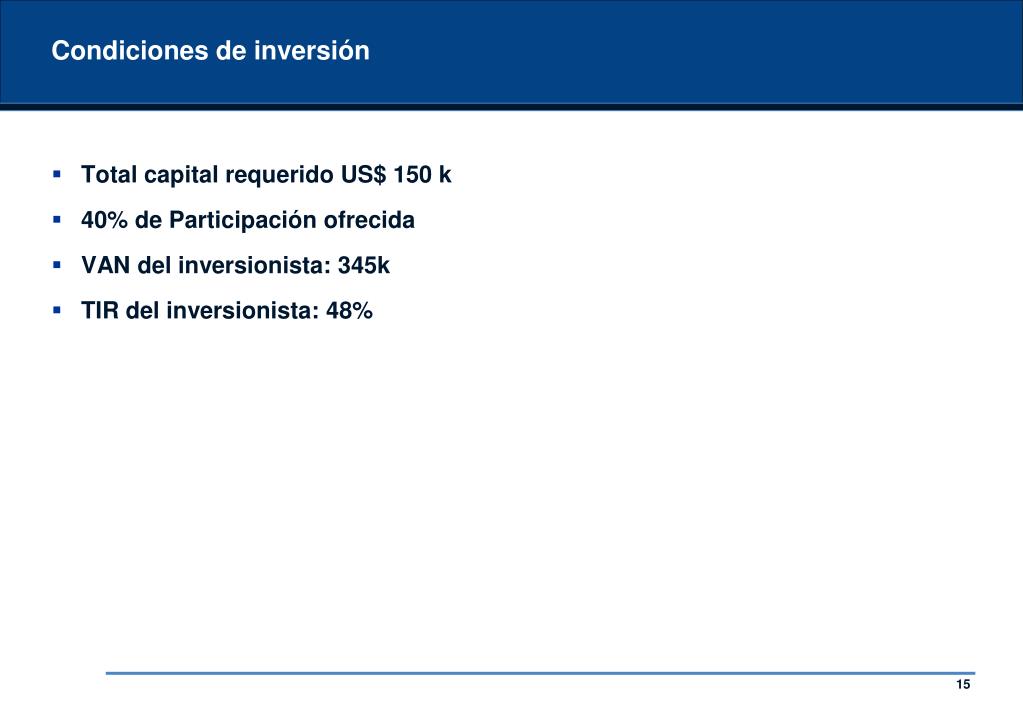The width and height of the screenshot is (1023, 708).
Task: Click the dark blue header banner
Action: [512, 52]
